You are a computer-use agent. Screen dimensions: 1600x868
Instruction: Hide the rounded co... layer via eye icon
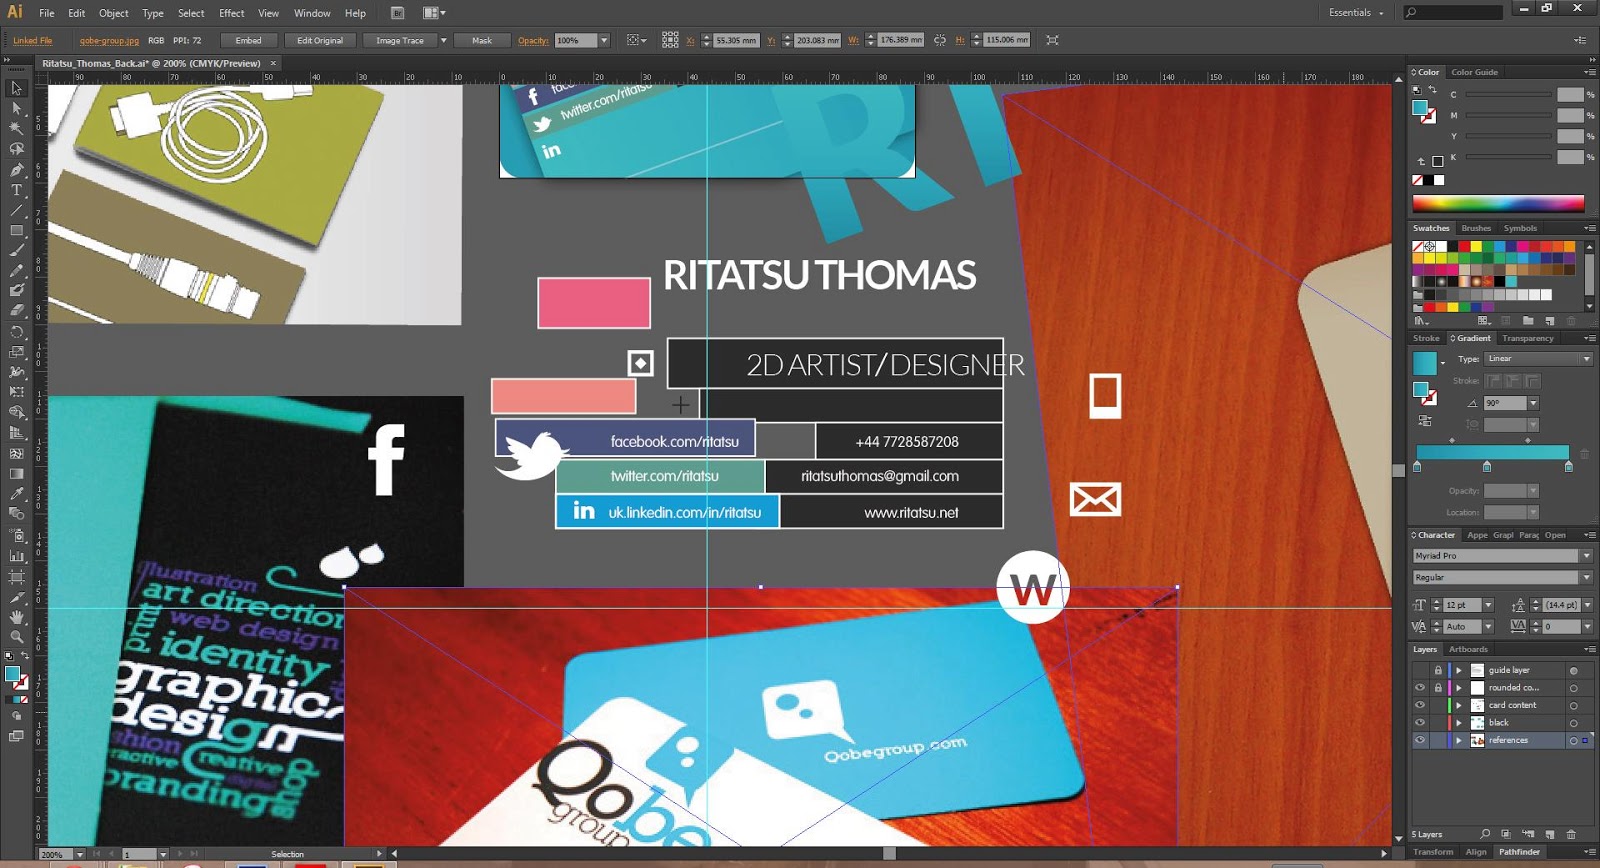tap(1420, 688)
